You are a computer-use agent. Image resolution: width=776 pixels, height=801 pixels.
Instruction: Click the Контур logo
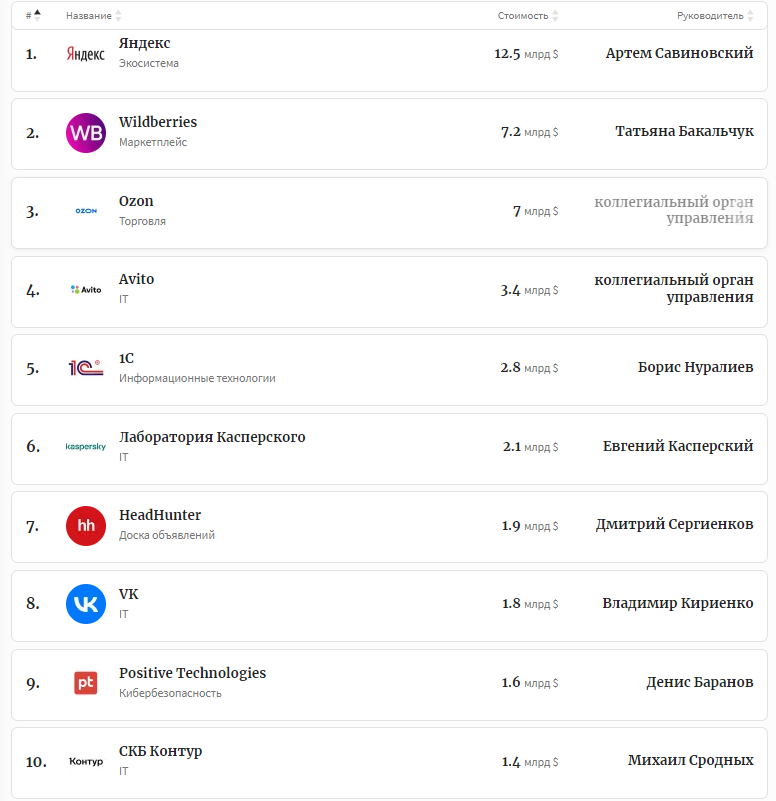click(85, 762)
